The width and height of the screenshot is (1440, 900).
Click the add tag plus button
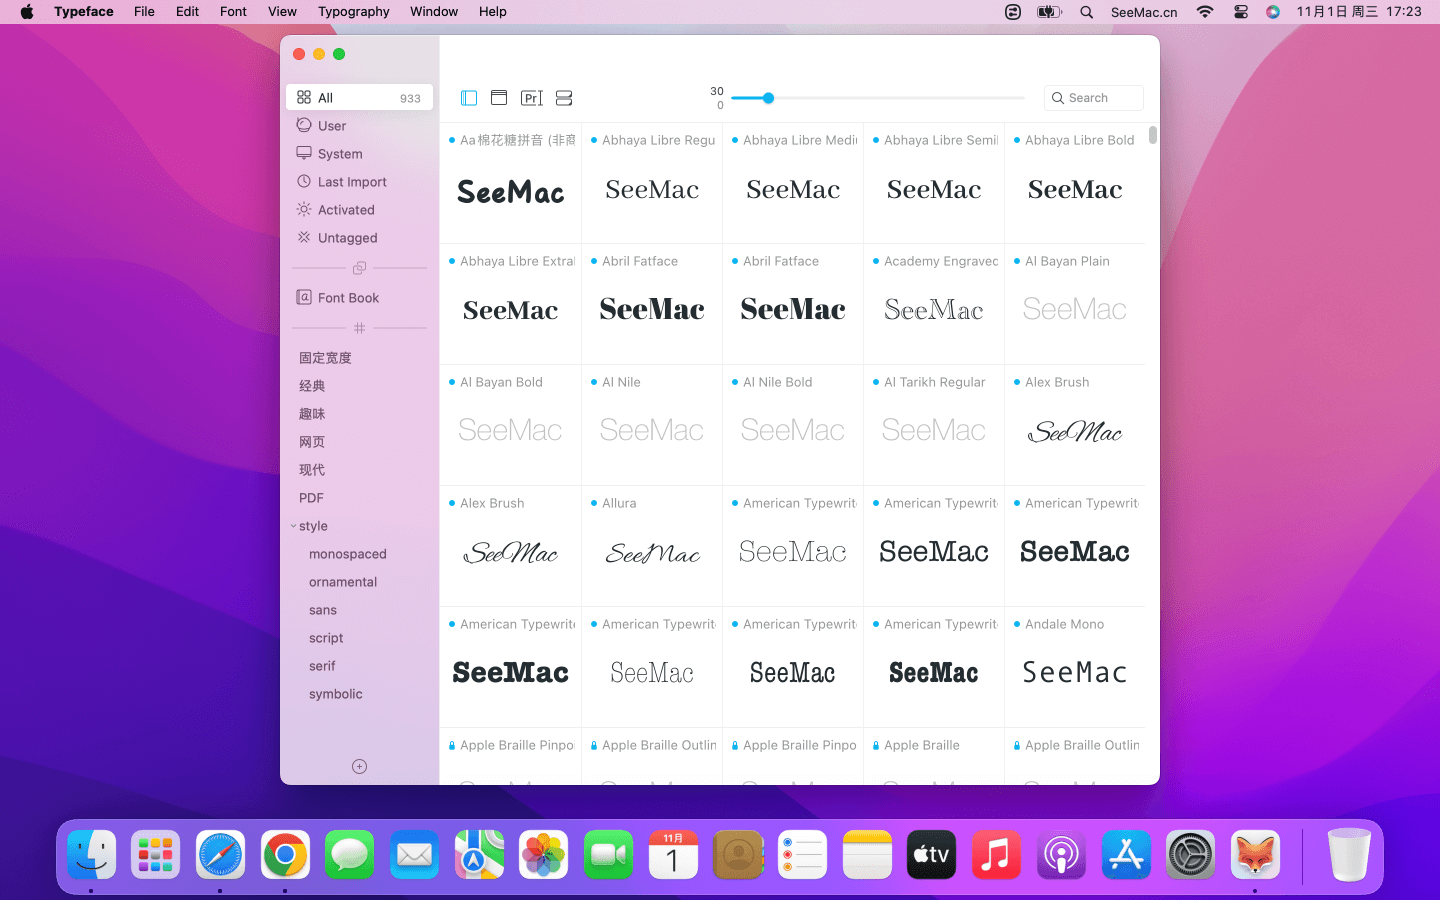tap(360, 766)
